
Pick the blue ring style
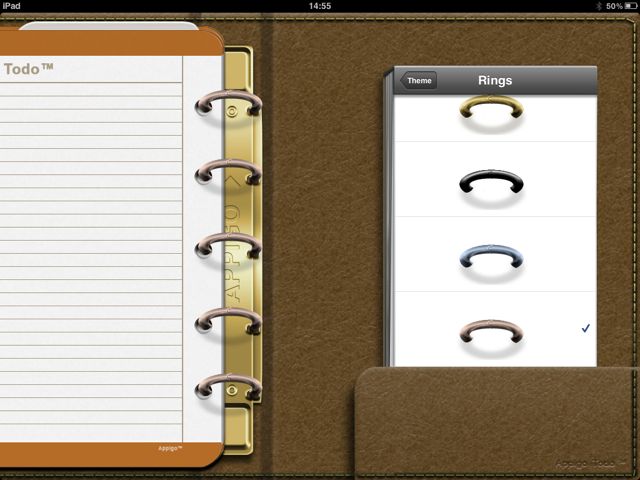[x=495, y=255]
